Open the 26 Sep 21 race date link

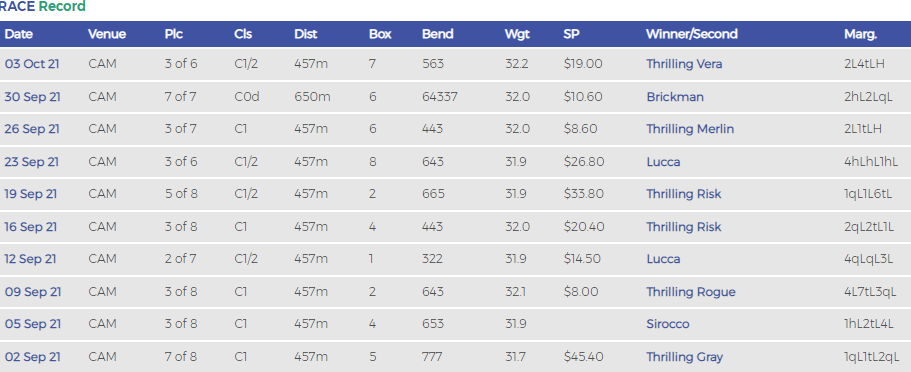31,129
